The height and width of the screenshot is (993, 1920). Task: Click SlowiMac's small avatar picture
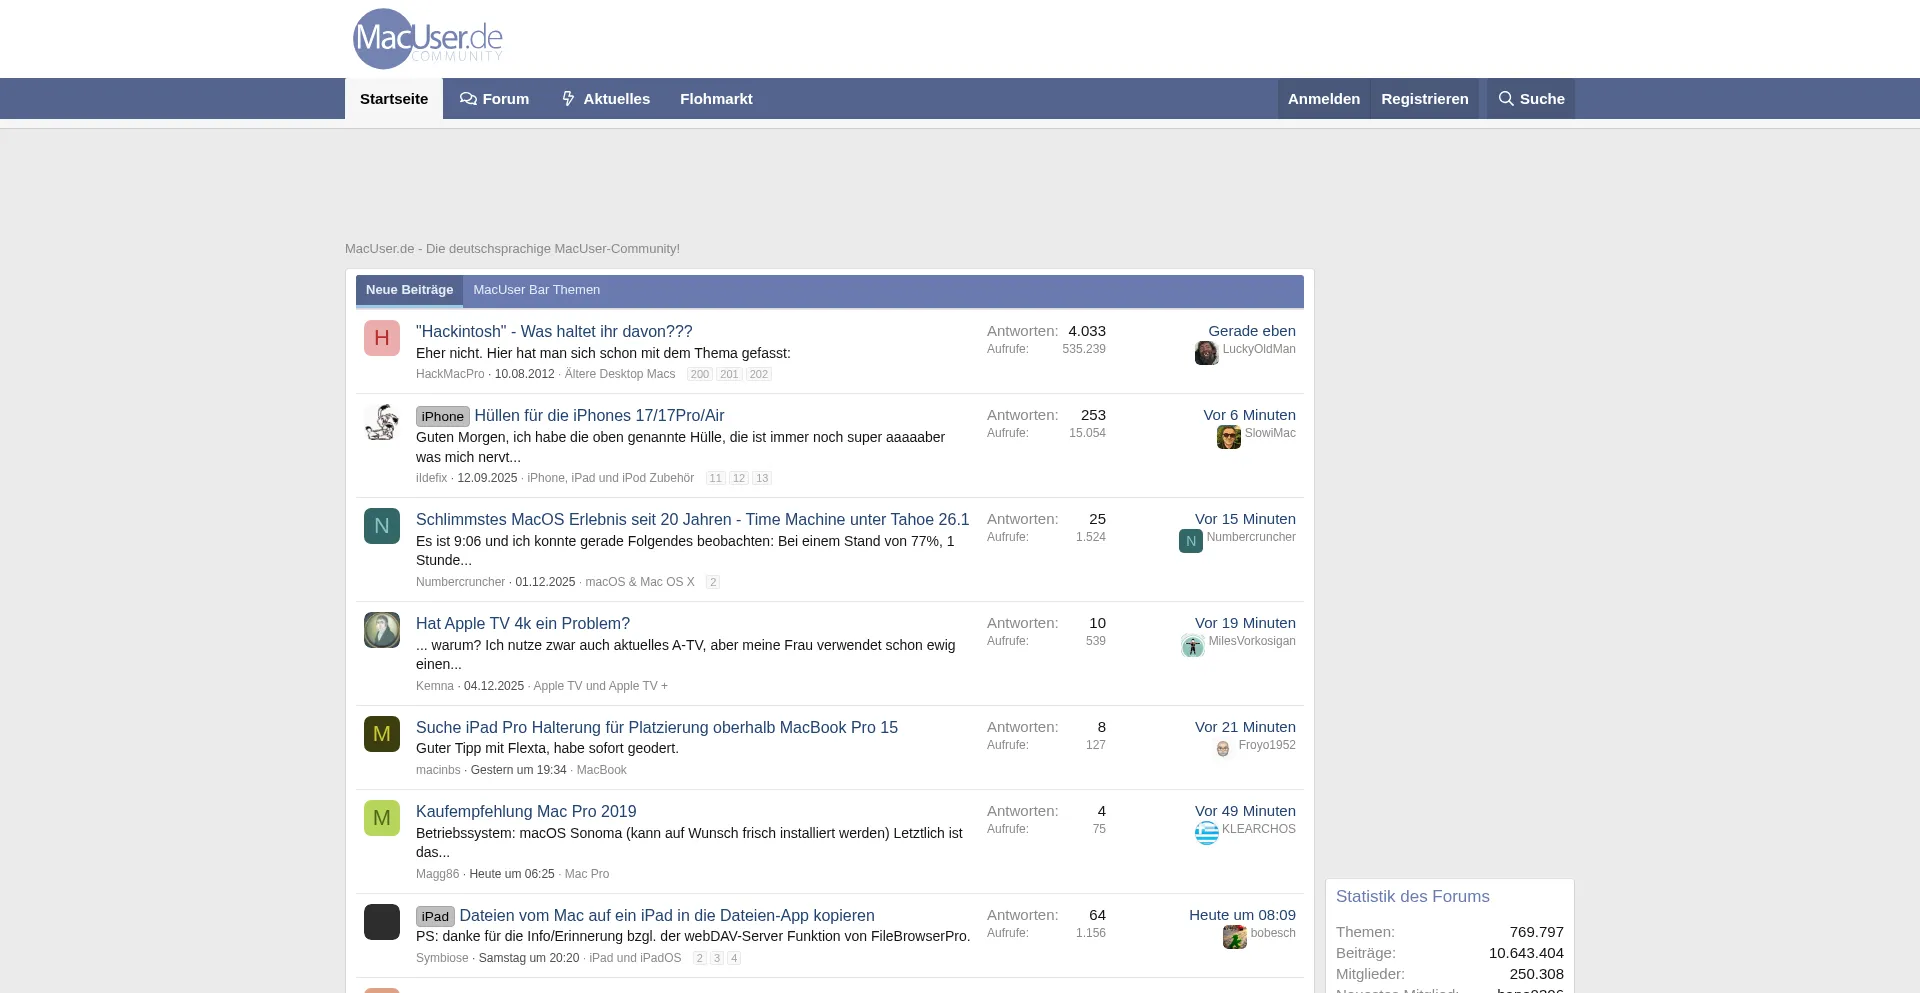[1228, 437]
